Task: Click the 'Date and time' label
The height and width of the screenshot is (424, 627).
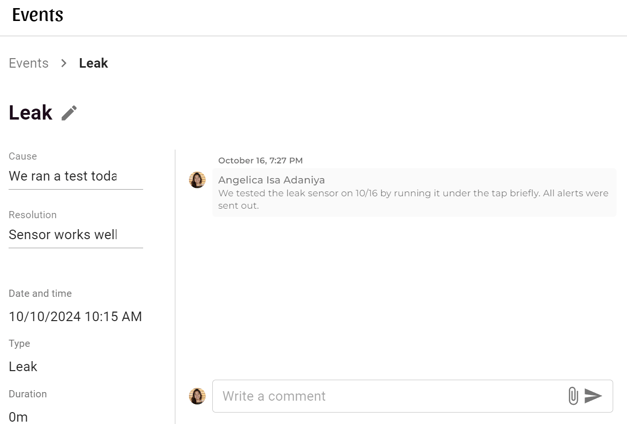Action: point(40,293)
